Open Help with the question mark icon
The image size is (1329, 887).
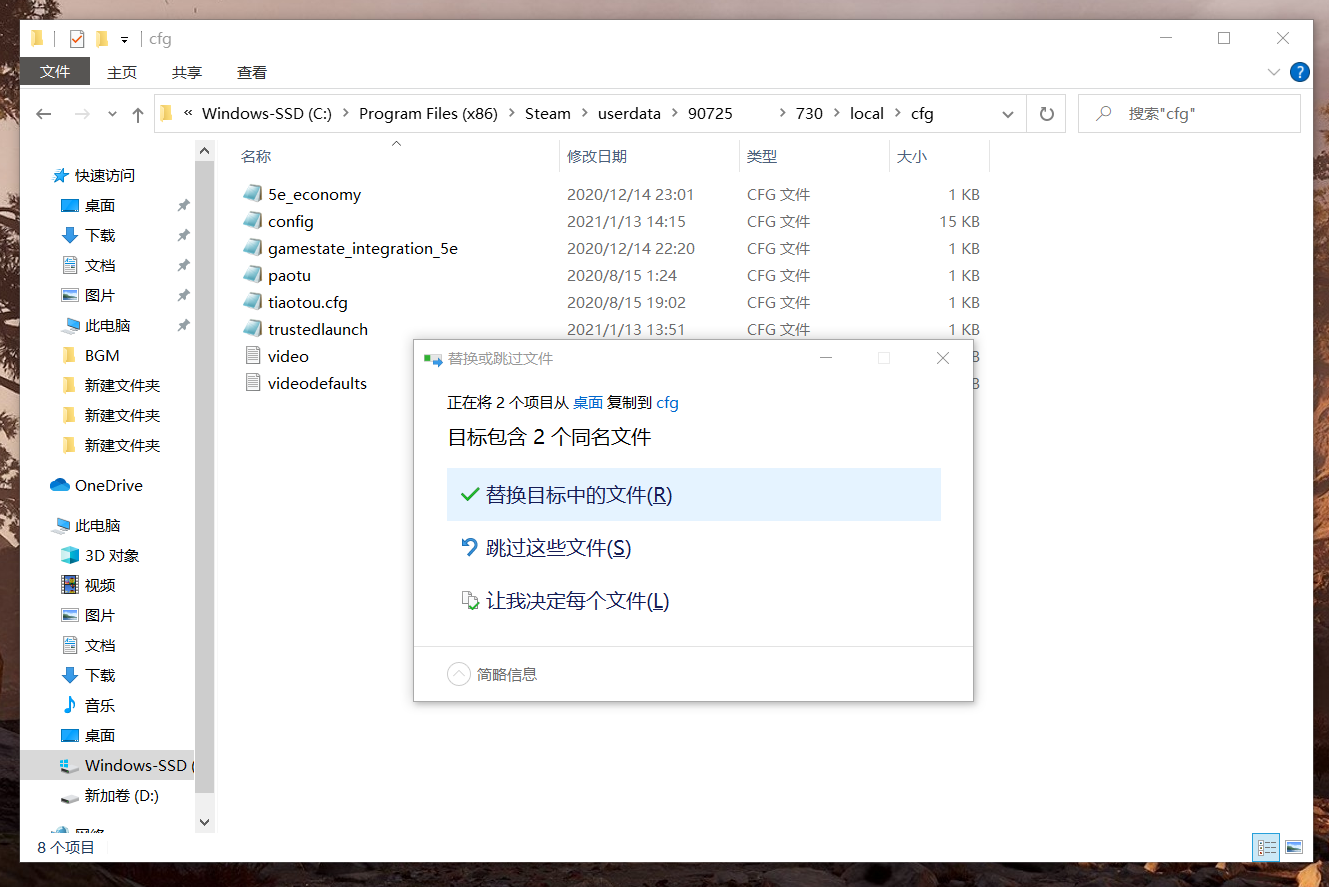point(1299,71)
